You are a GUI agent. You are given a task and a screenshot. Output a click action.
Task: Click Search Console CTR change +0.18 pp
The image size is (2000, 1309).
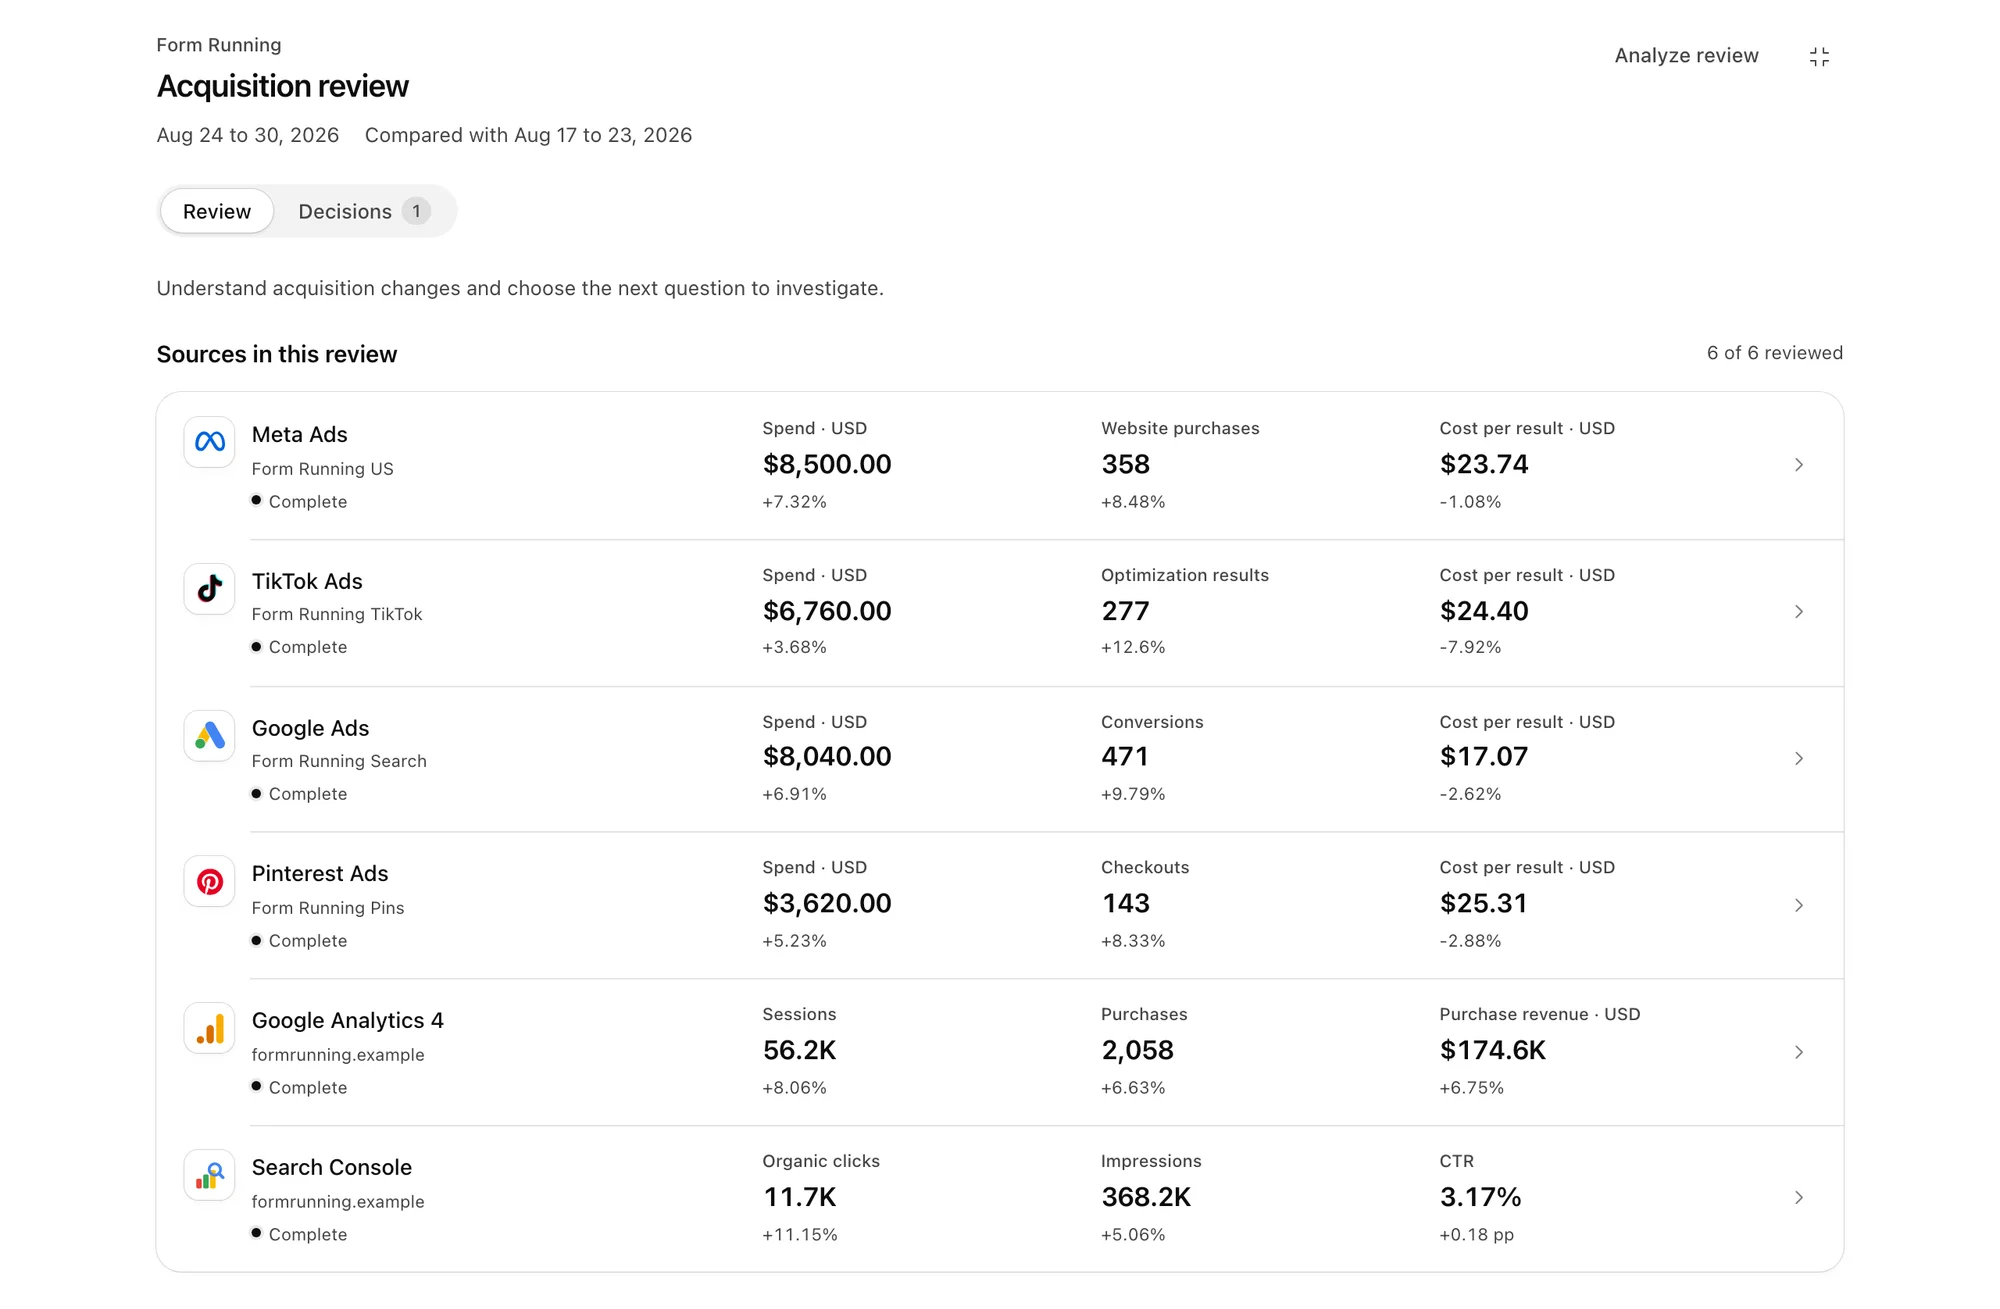(x=1476, y=1235)
